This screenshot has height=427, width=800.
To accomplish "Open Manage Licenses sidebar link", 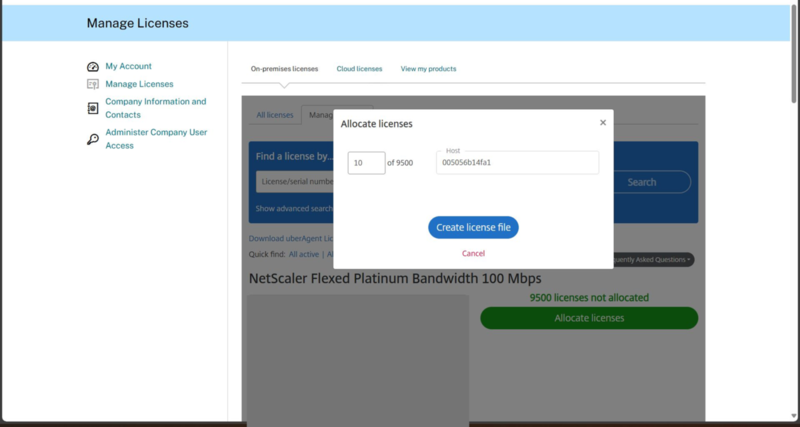I will [139, 84].
